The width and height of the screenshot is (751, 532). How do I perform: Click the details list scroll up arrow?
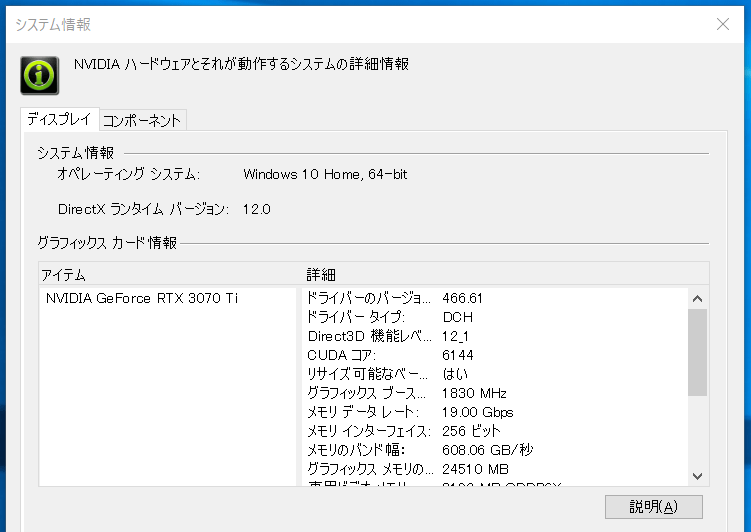697,299
